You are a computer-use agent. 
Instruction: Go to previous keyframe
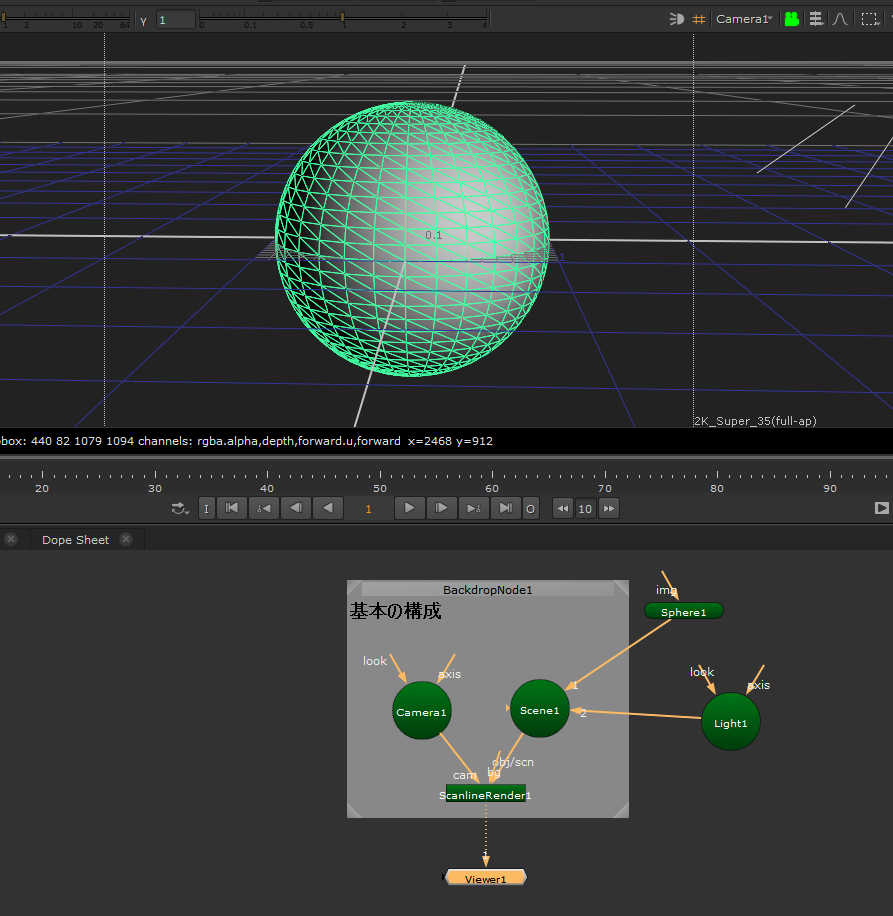(x=264, y=509)
